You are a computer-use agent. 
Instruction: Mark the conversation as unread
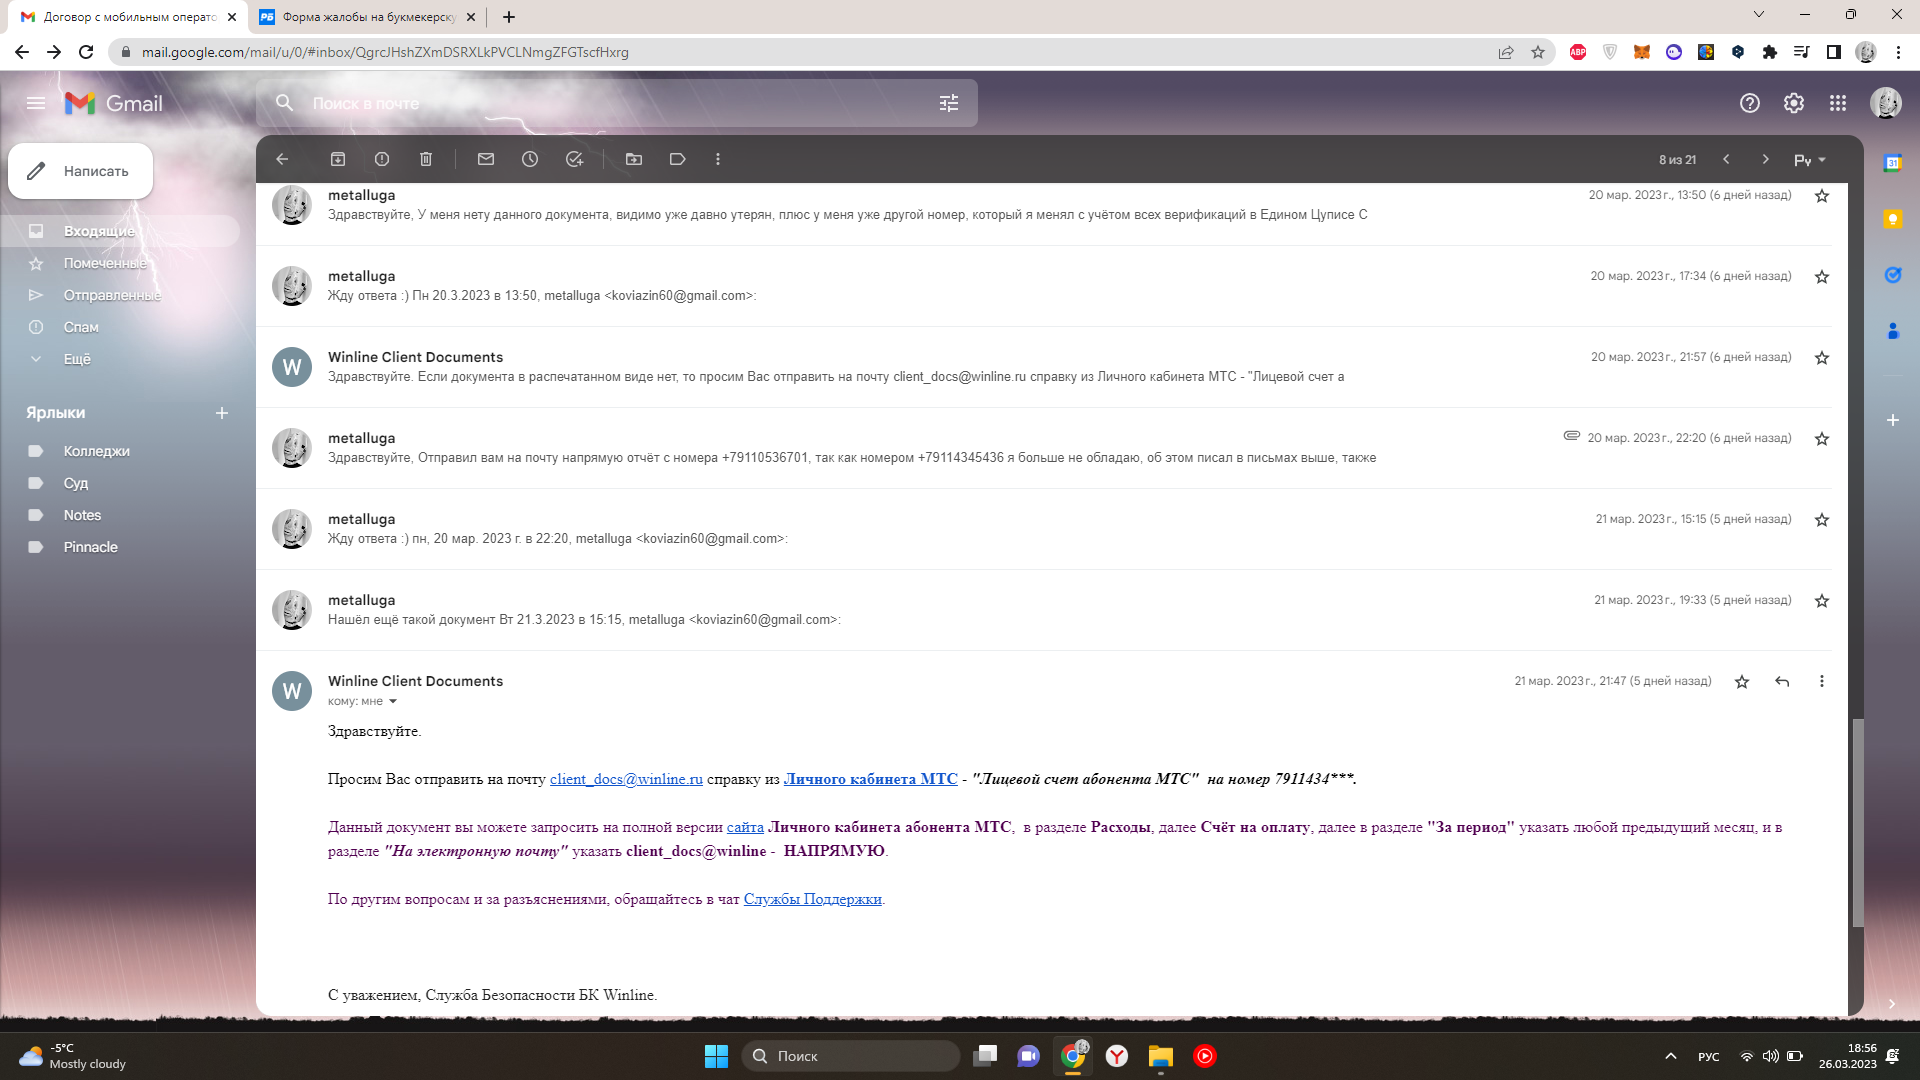click(486, 159)
